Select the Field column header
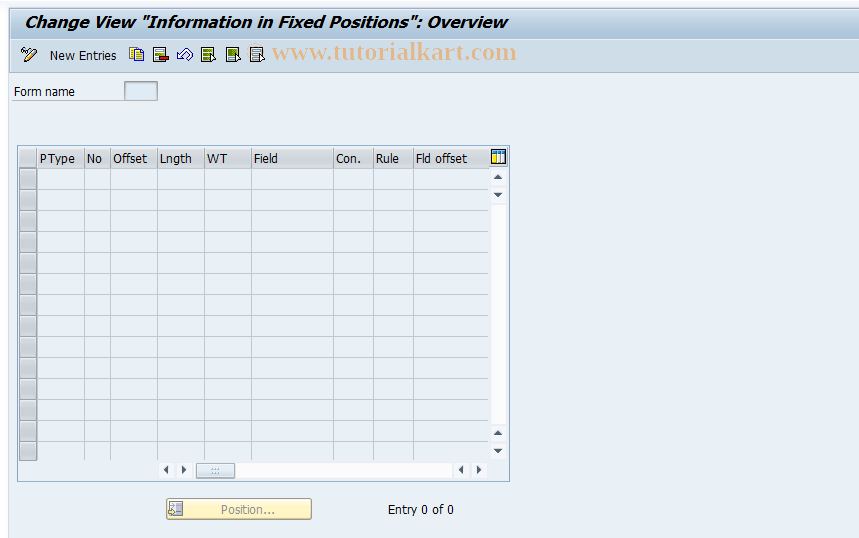Screen dimensions: 859x538 [292, 158]
